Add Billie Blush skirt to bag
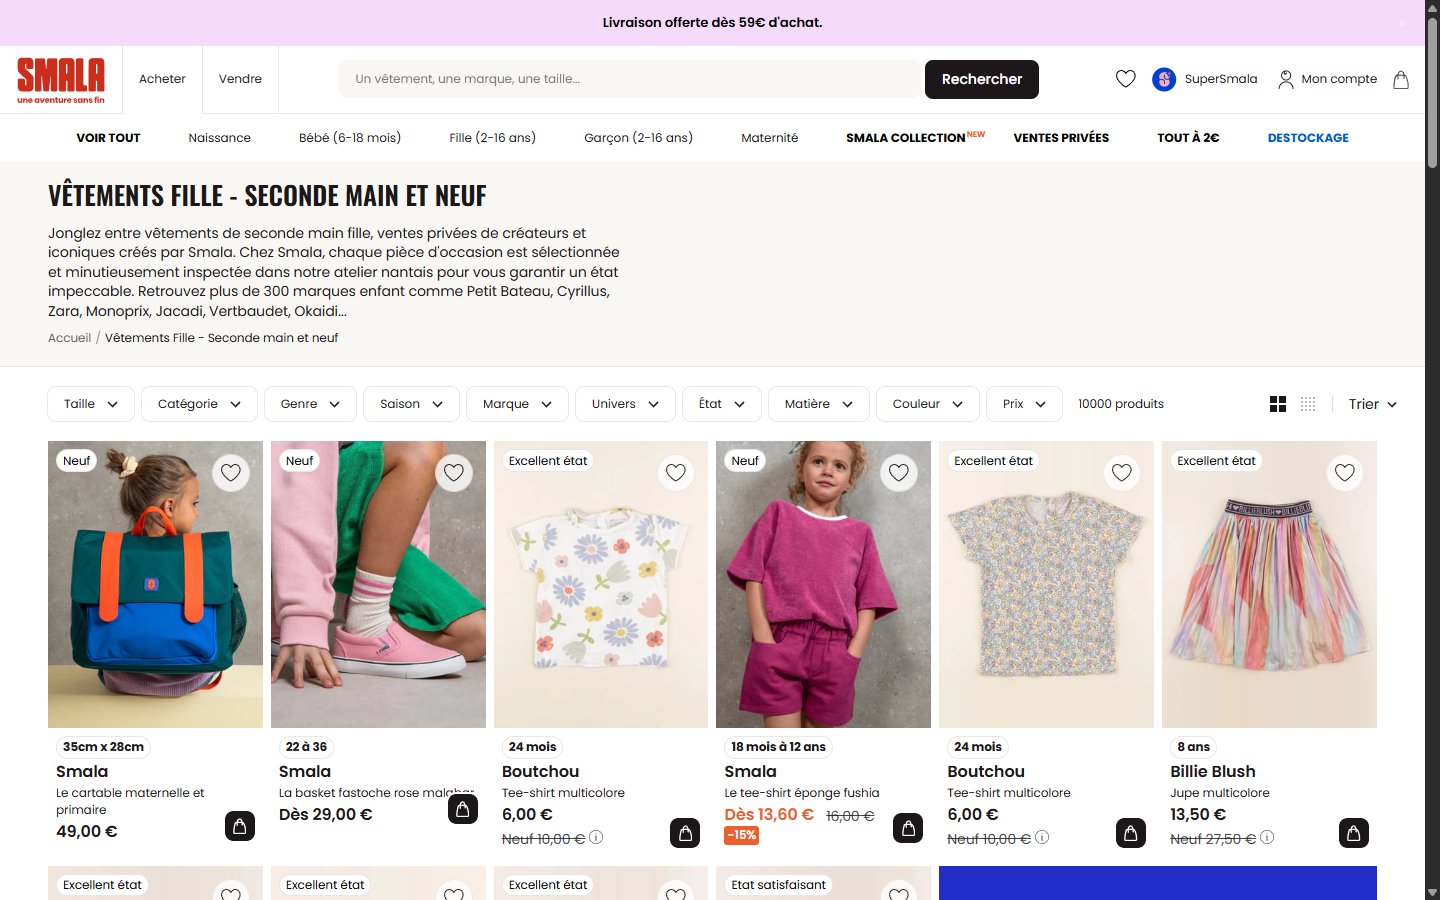Viewport: 1440px width, 900px height. coord(1354,832)
